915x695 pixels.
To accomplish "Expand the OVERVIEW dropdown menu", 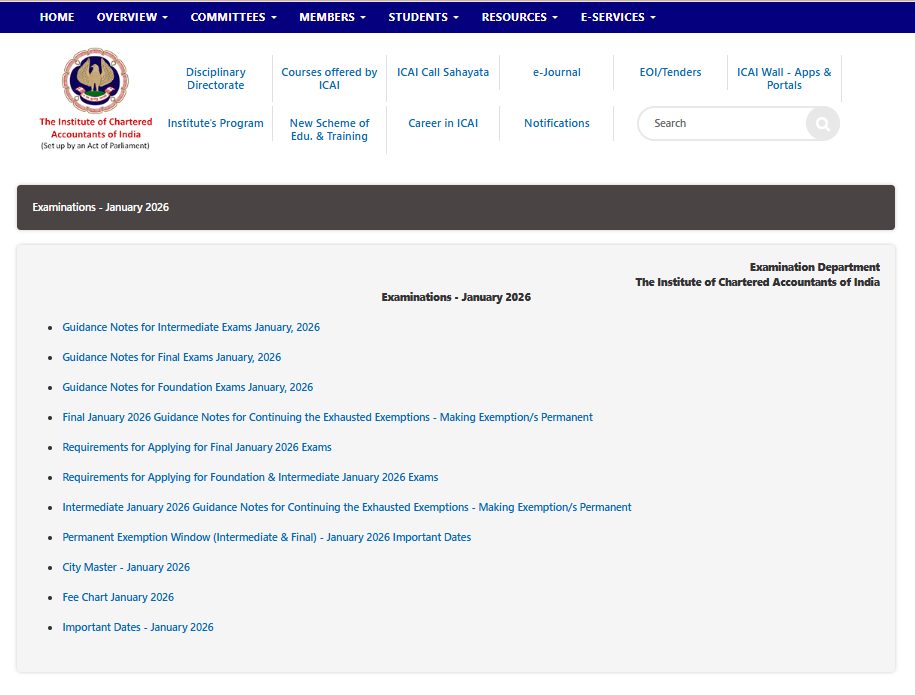I will (x=132, y=17).
